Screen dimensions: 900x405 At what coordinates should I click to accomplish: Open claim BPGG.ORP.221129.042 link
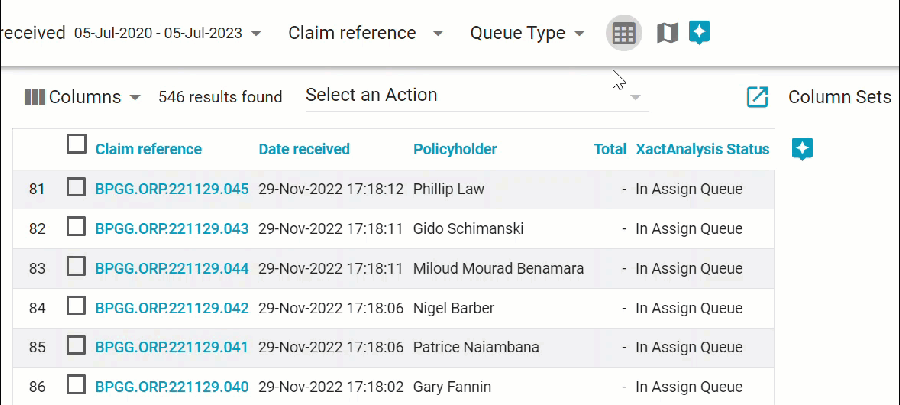(x=172, y=308)
